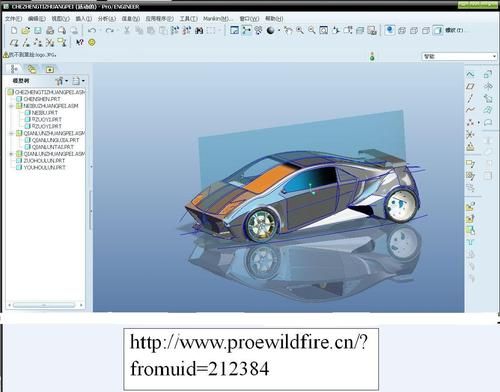Click the settings tool icon in model tree header

point(60,81)
